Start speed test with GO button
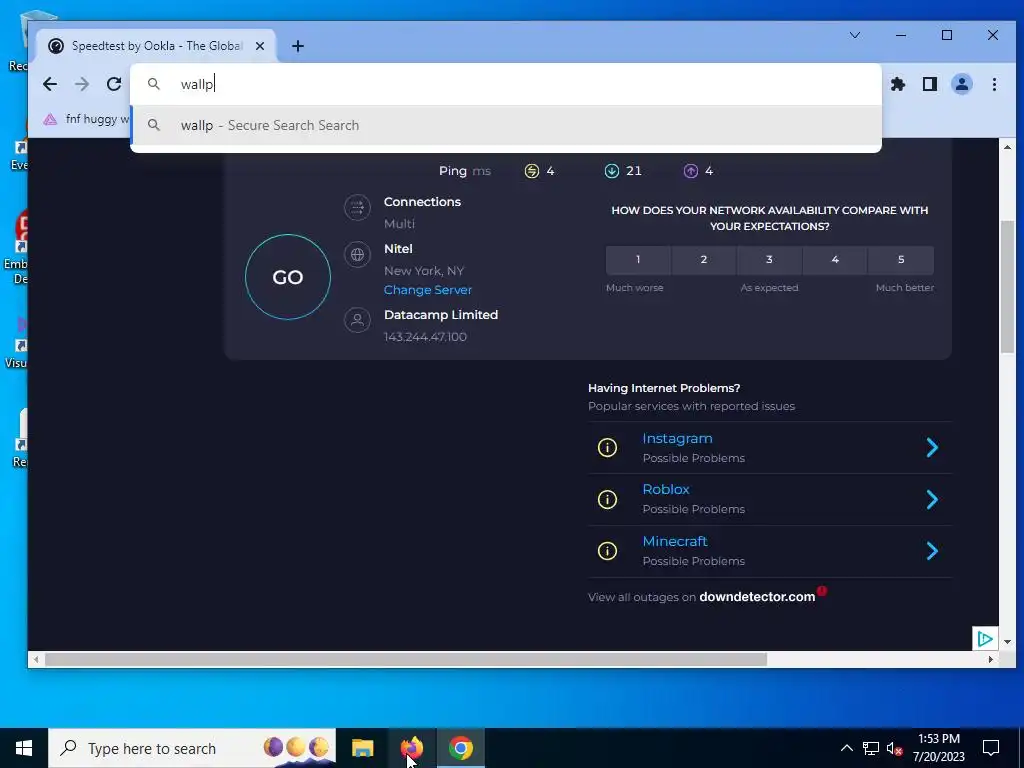Image resolution: width=1024 pixels, height=768 pixels. tap(287, 277)
